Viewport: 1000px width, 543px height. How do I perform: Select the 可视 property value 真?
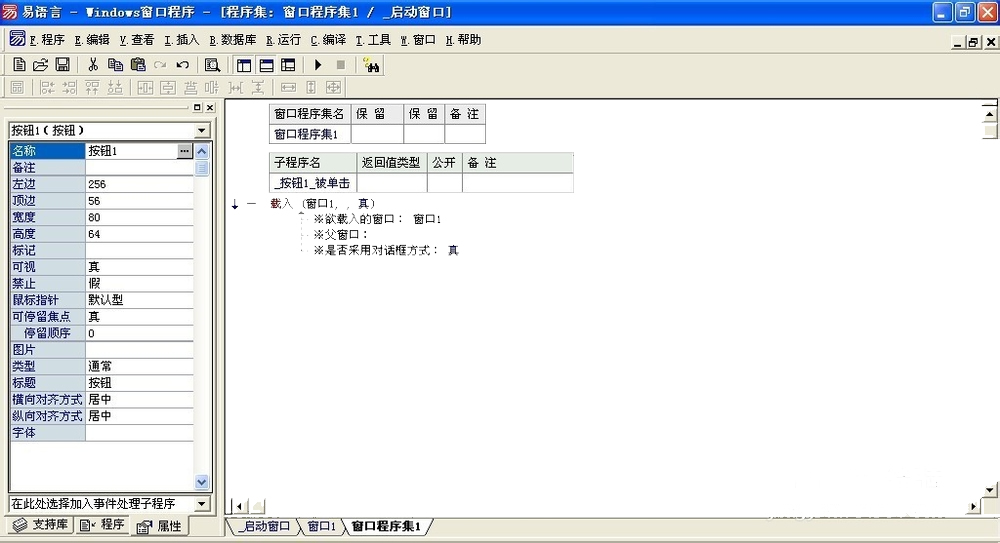point(139,267)
